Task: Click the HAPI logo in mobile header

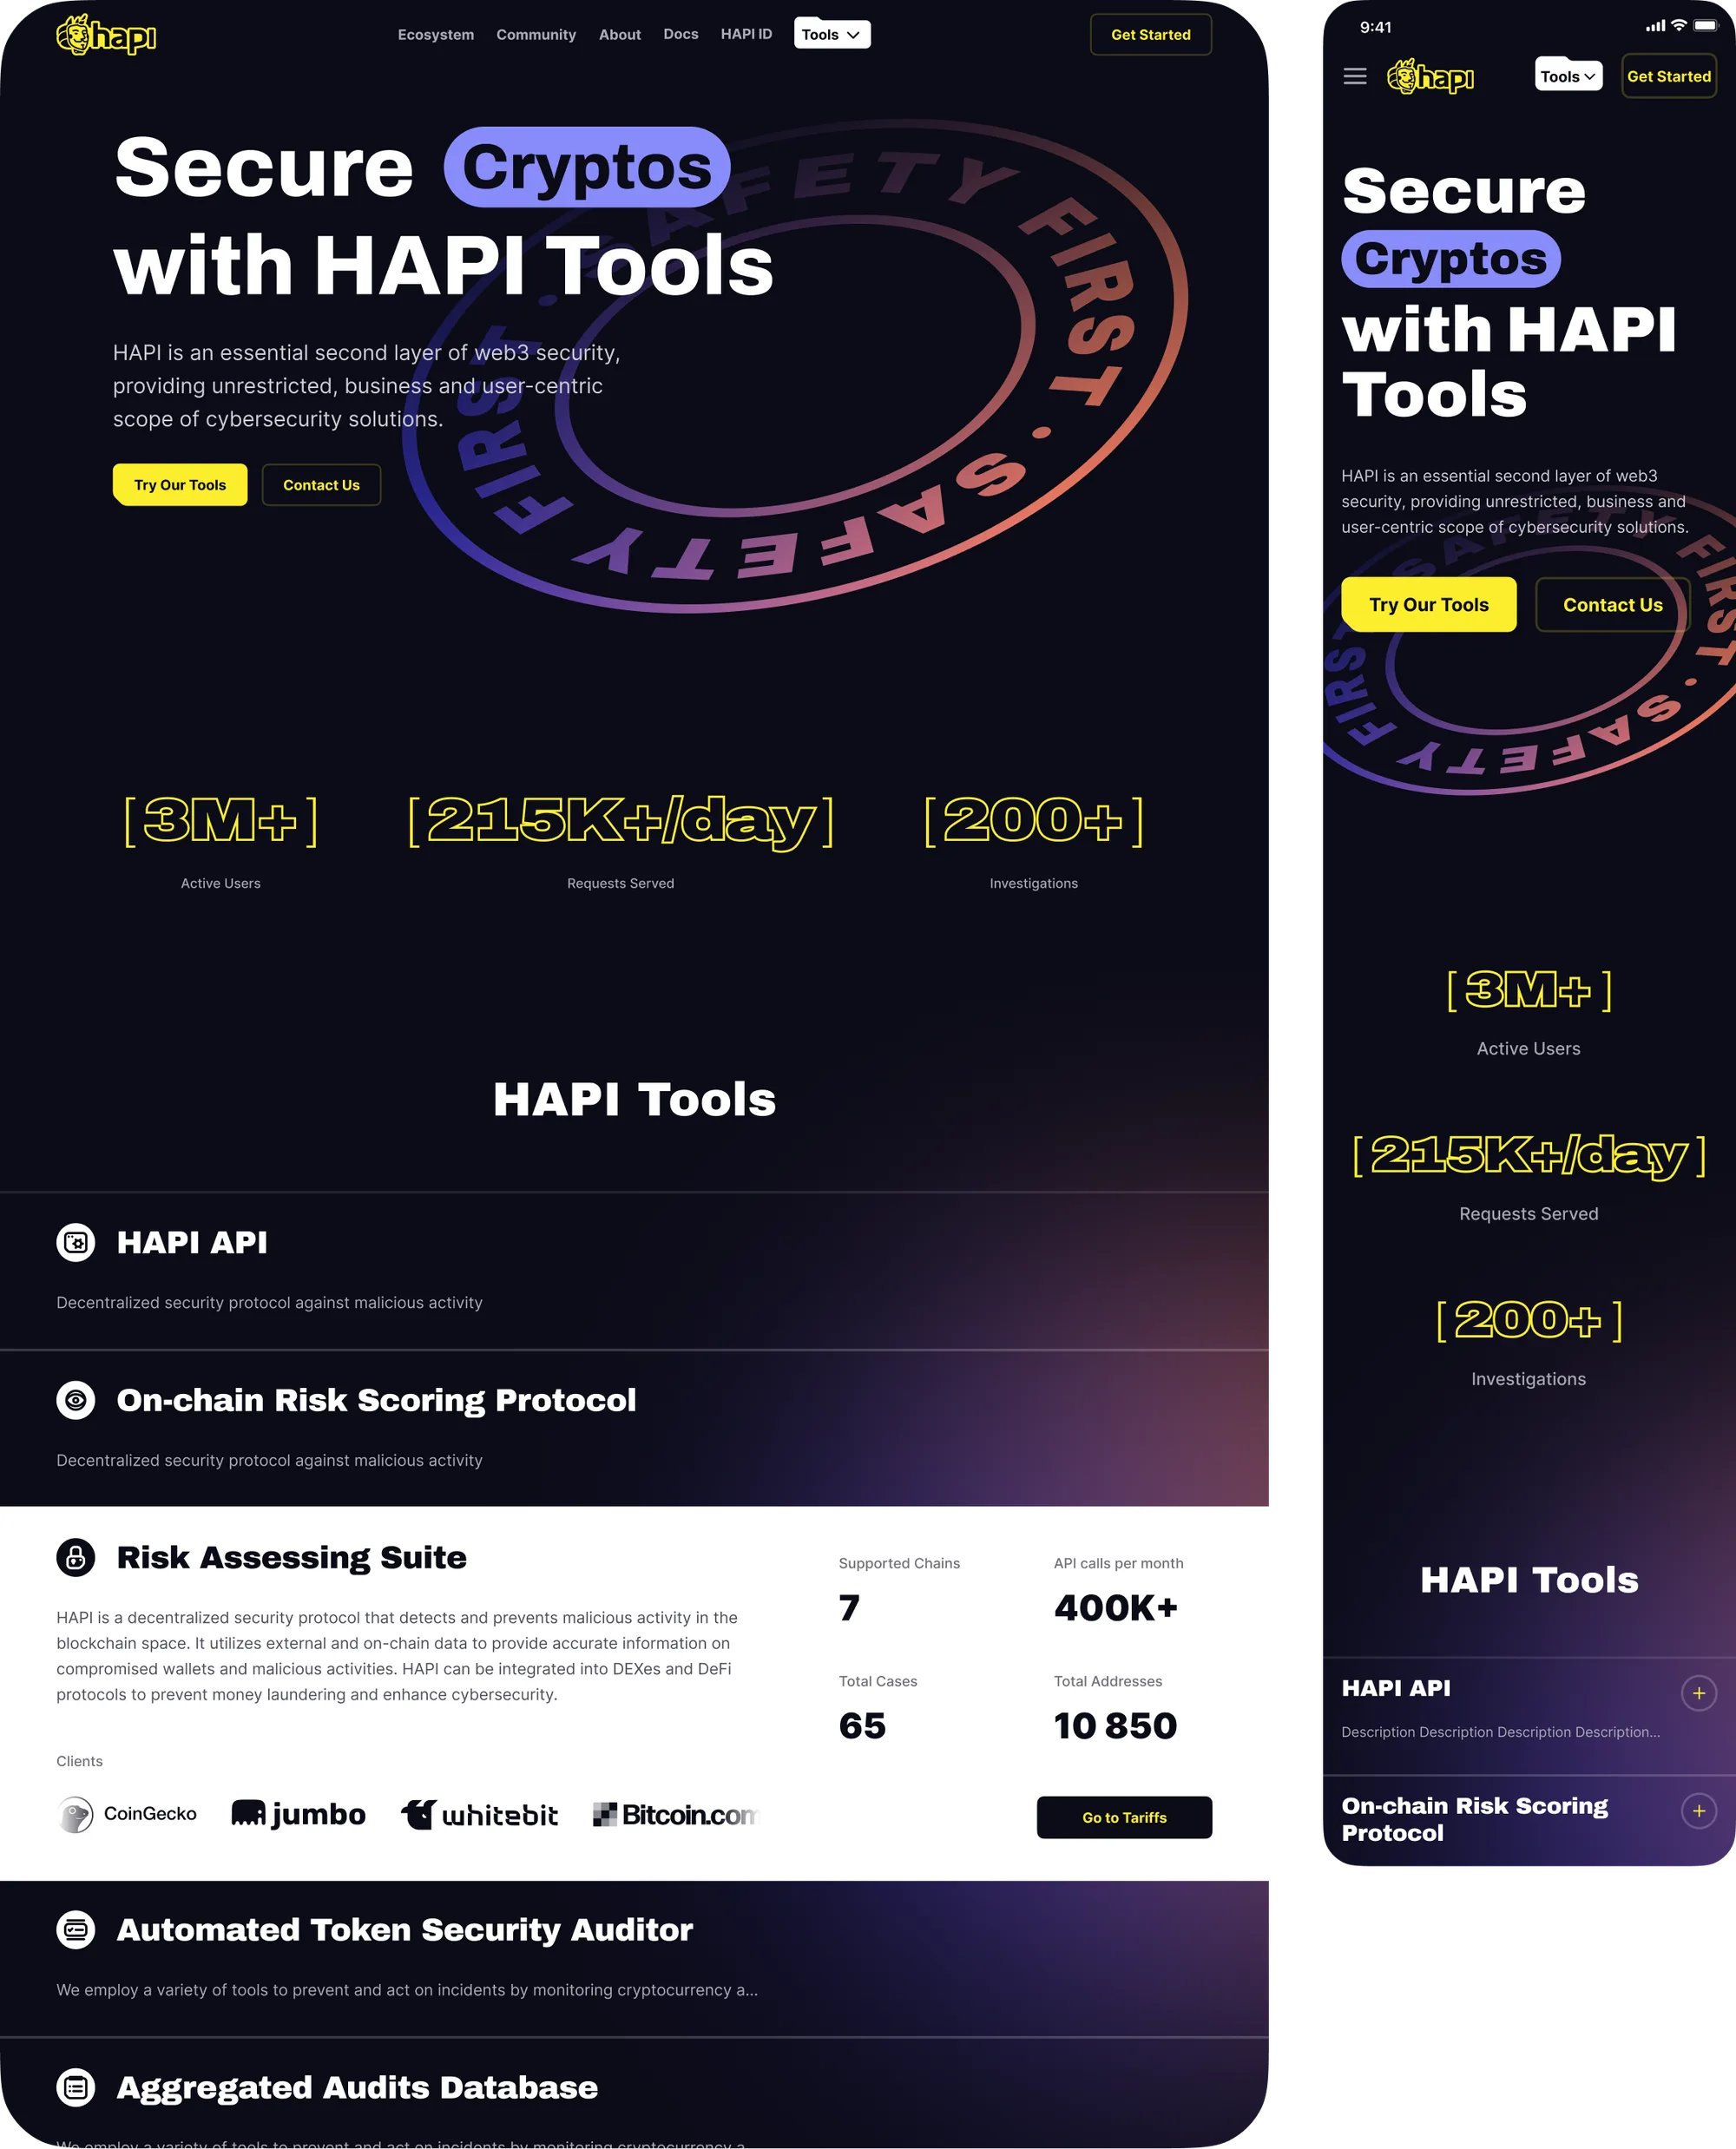Action: pos(1431,77)
